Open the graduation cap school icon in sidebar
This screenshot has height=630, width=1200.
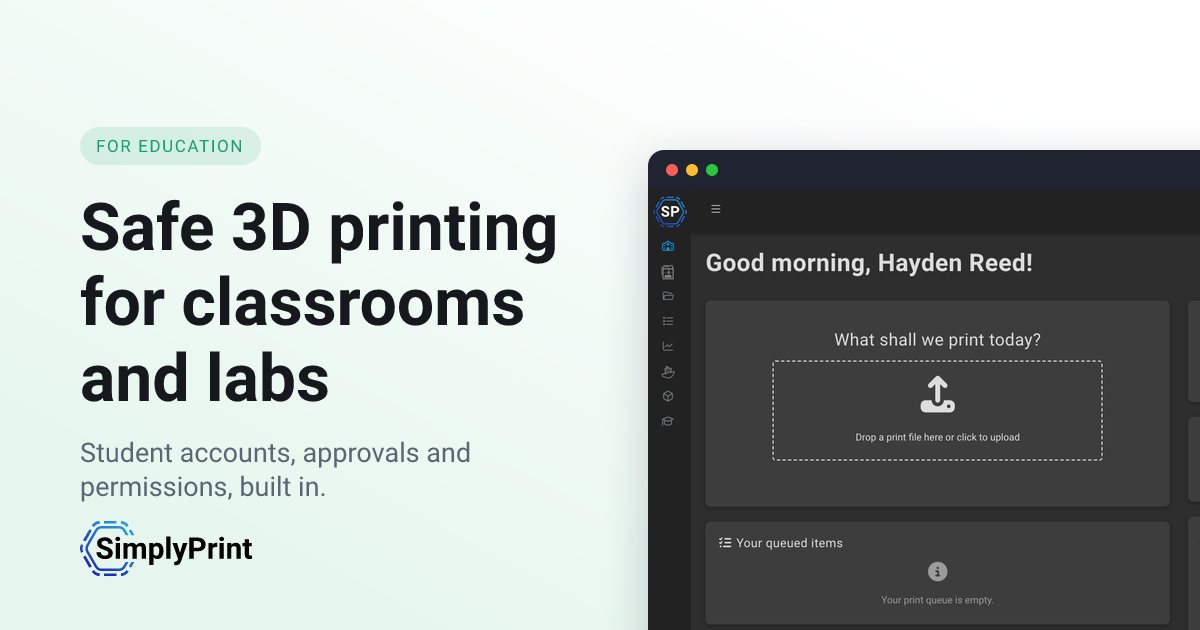(668, 421)
